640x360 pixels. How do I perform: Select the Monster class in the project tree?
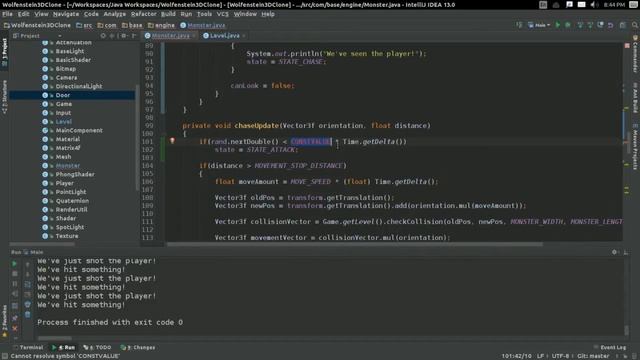[67, 166]
